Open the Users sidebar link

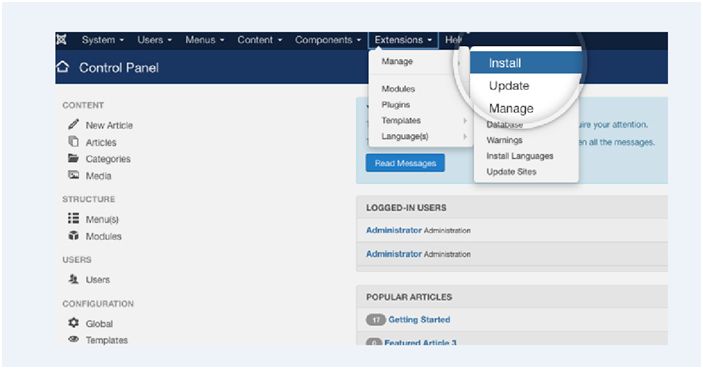98,279
